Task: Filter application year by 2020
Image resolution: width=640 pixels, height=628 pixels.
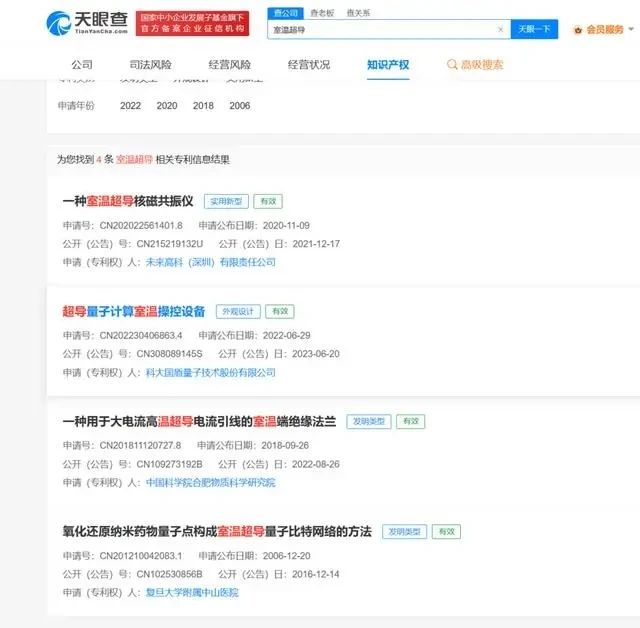Action: coord(167,106)
